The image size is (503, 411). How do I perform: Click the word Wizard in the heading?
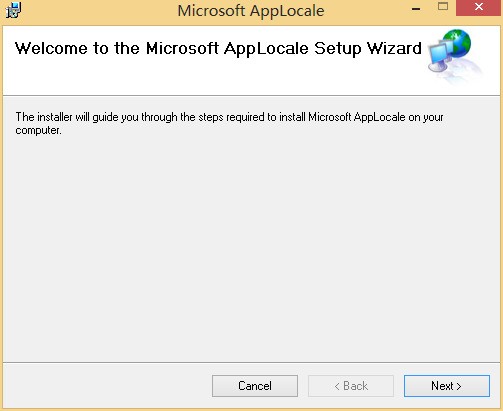(x=394, y=49)
